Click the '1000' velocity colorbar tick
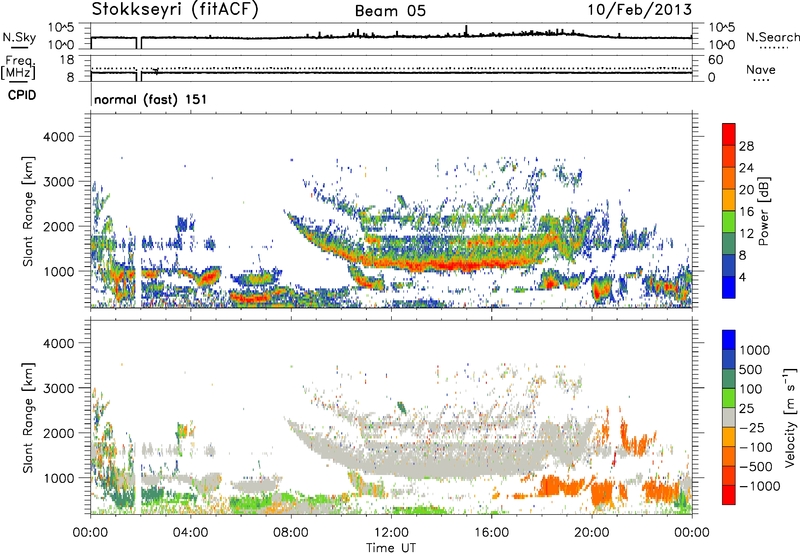 (x=754, y=350)
